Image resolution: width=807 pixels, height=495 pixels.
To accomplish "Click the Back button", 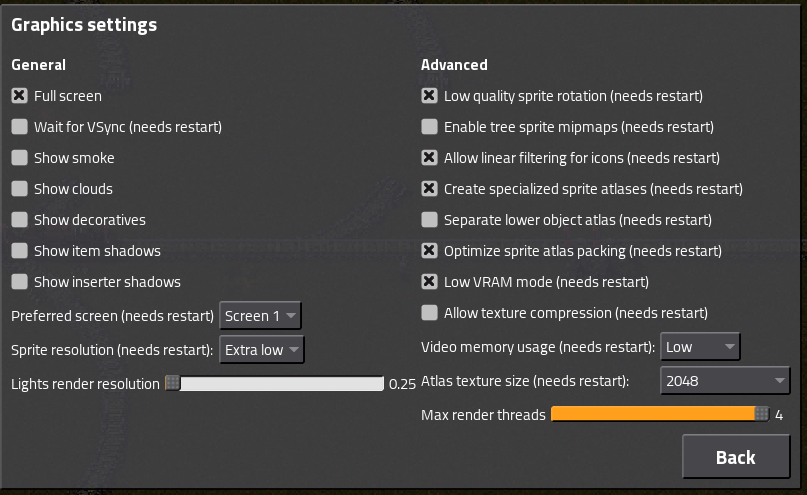I will point(736,457).
